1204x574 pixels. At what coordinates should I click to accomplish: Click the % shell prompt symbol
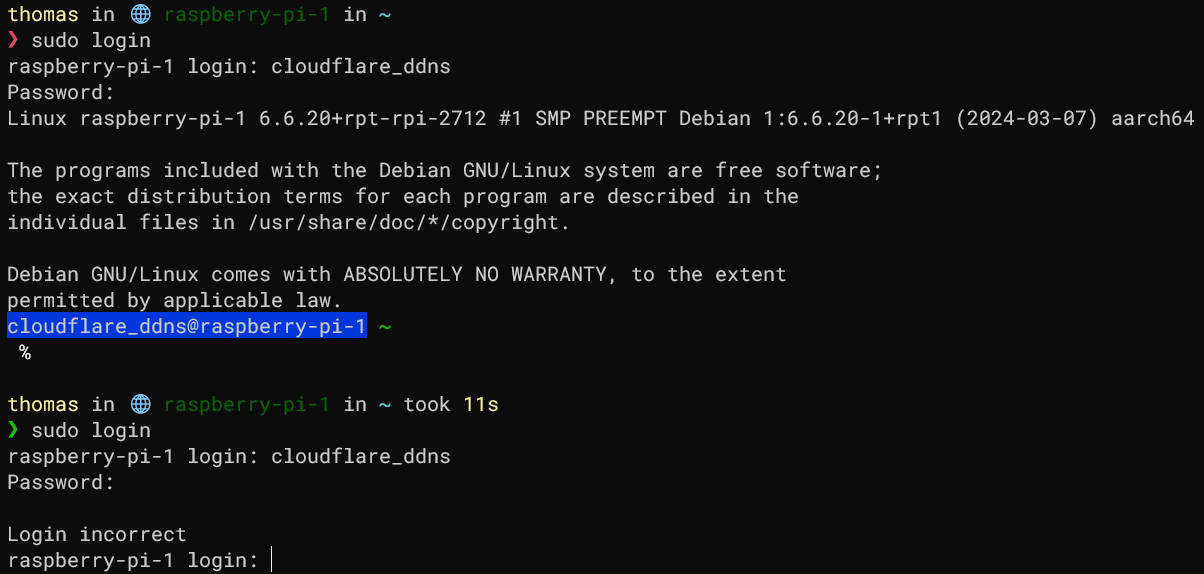(25, 353)
